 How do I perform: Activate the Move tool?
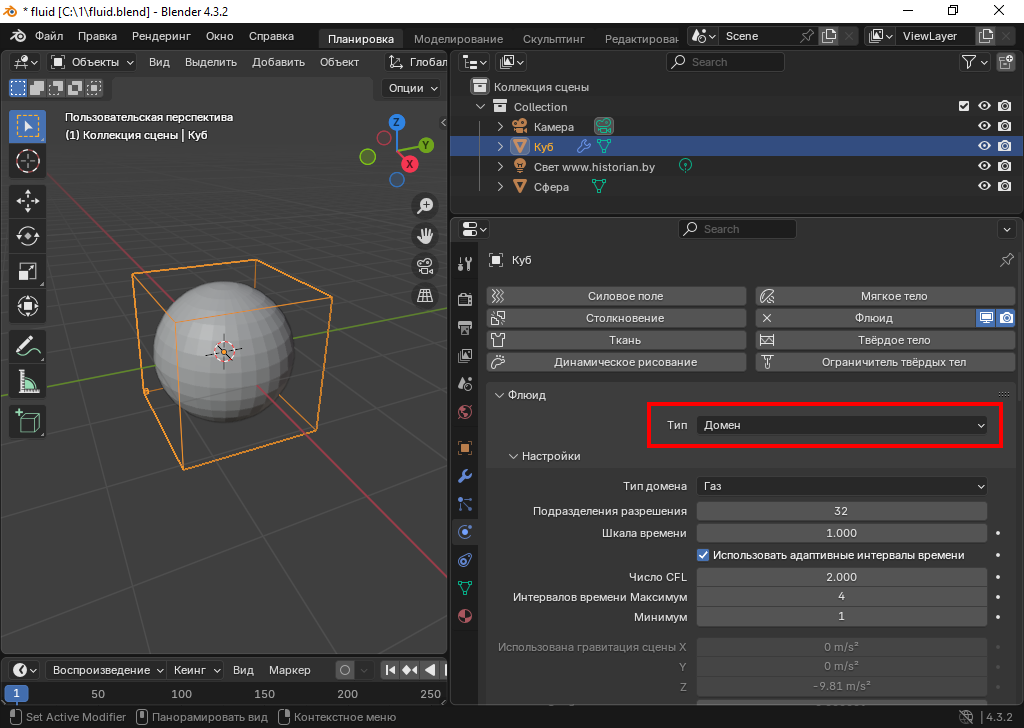click(27, 201)
